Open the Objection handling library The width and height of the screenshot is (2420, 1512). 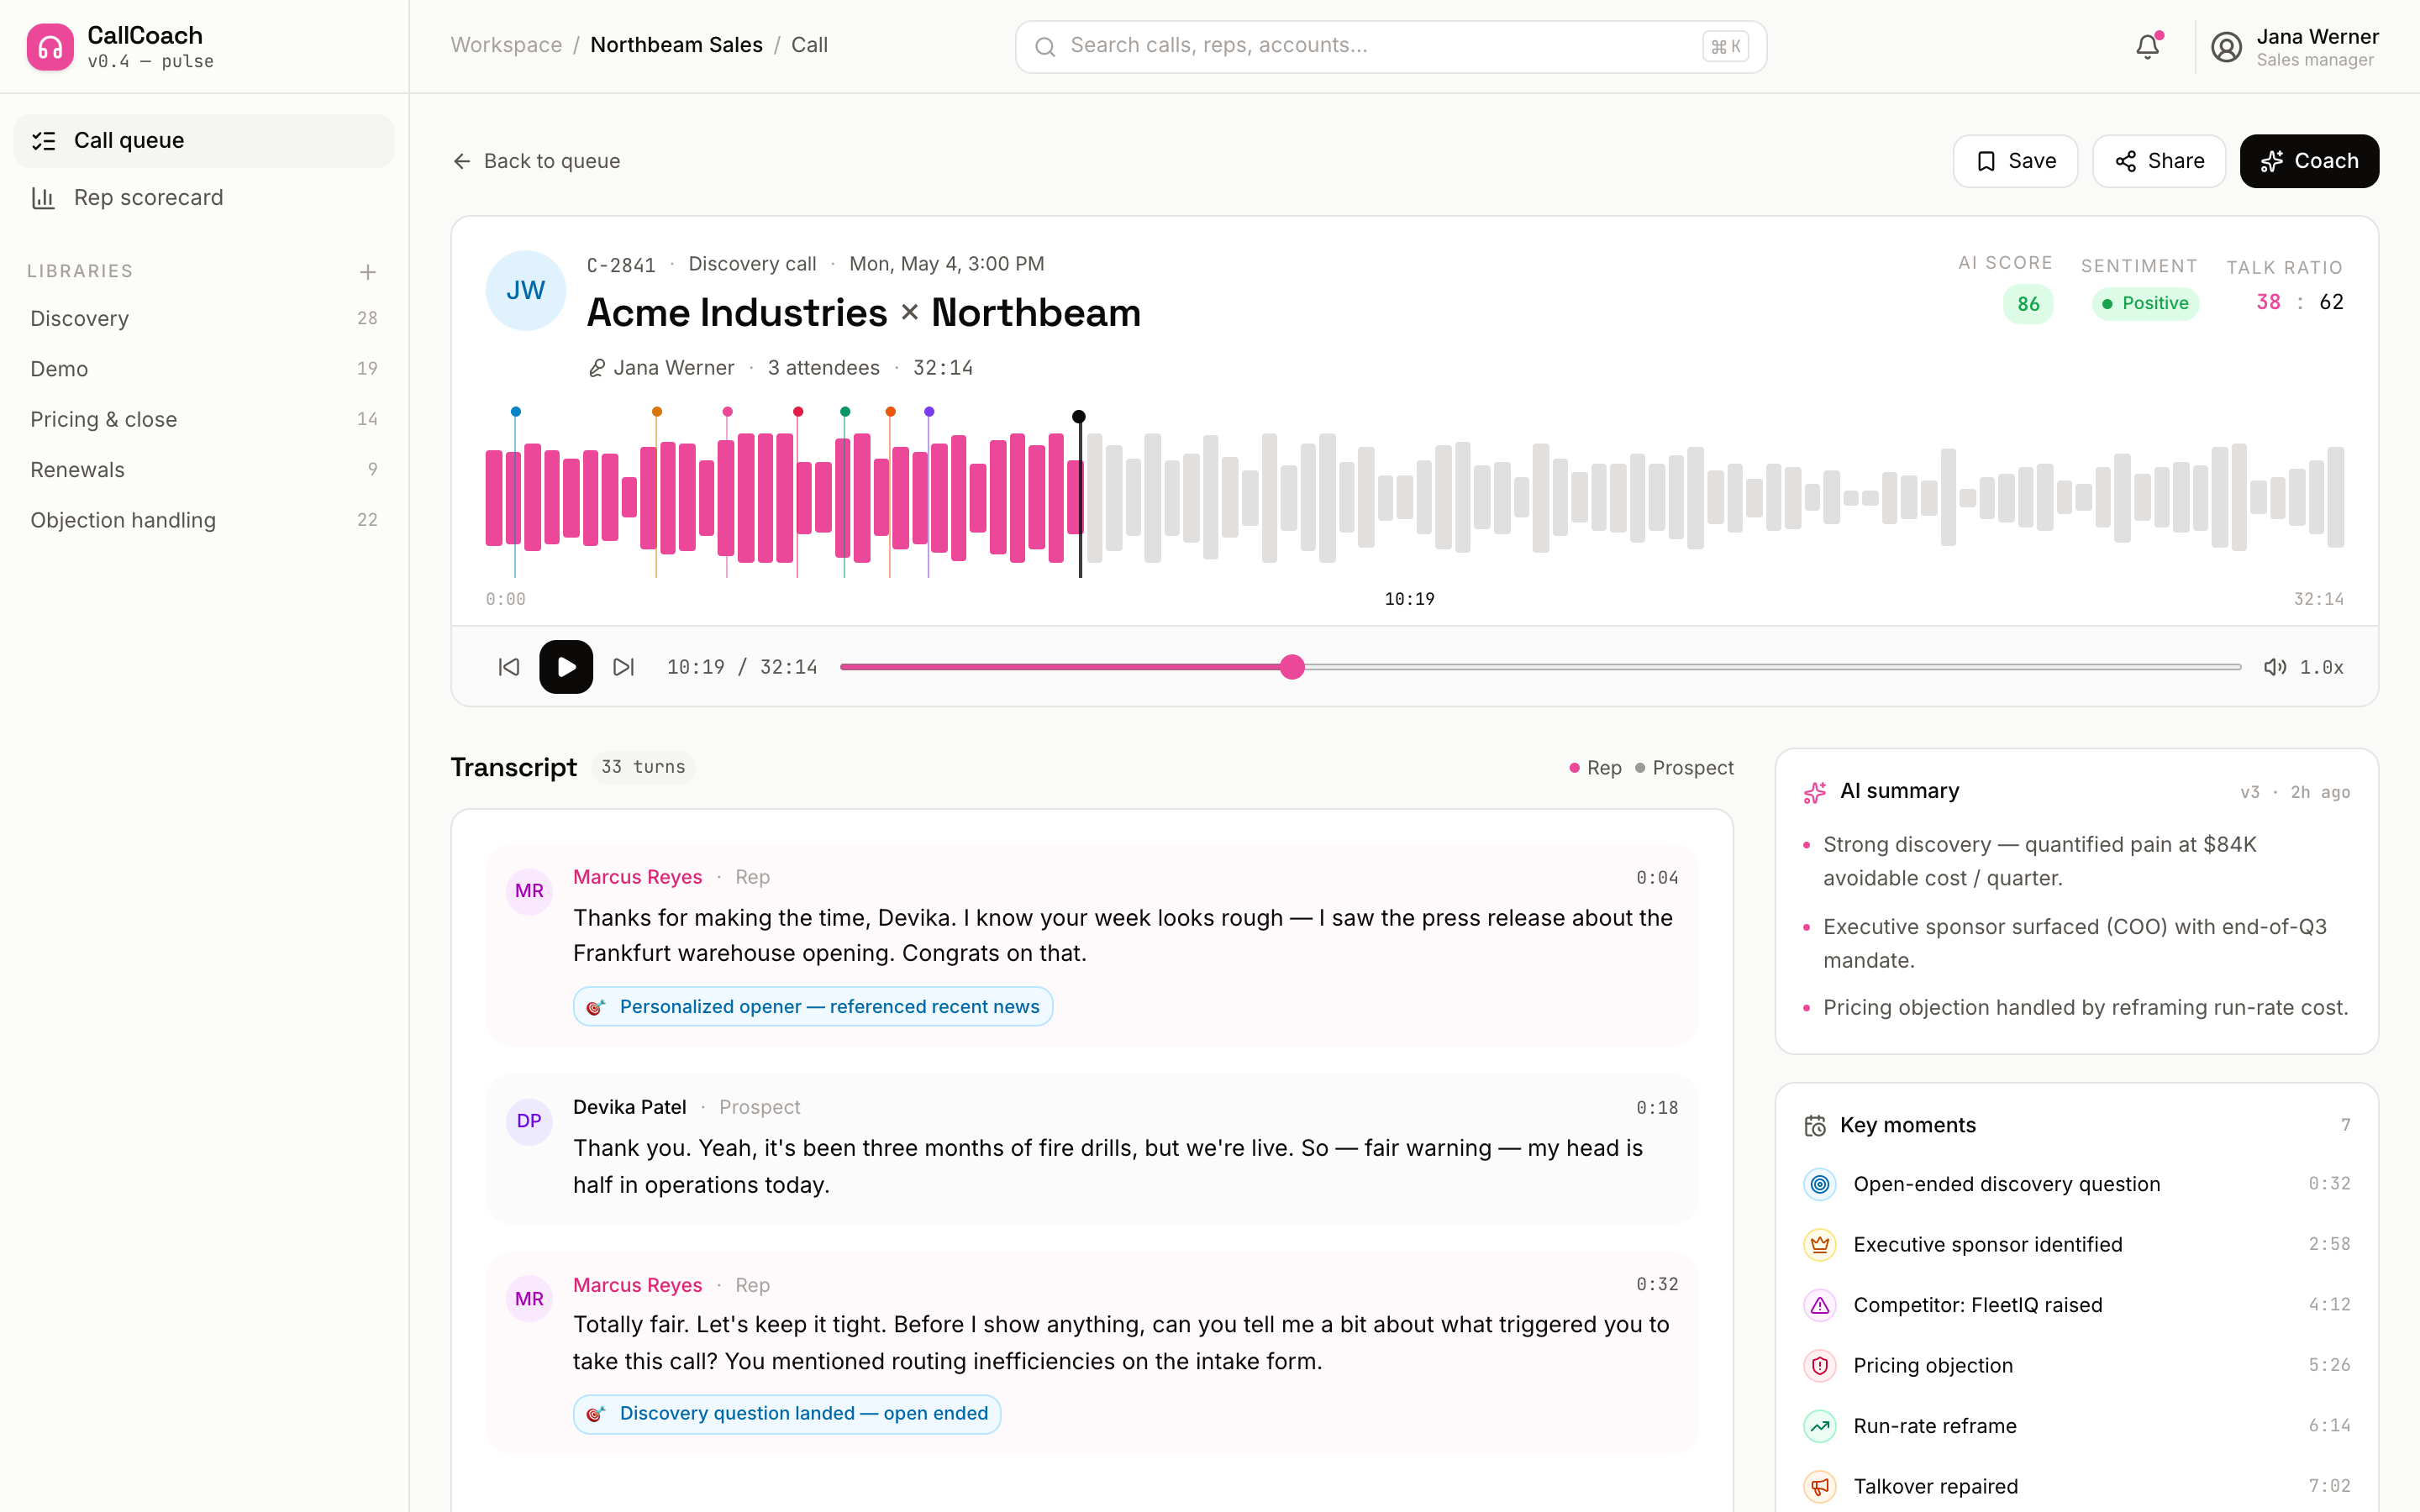pyautogui.click(x=204, y=520)
